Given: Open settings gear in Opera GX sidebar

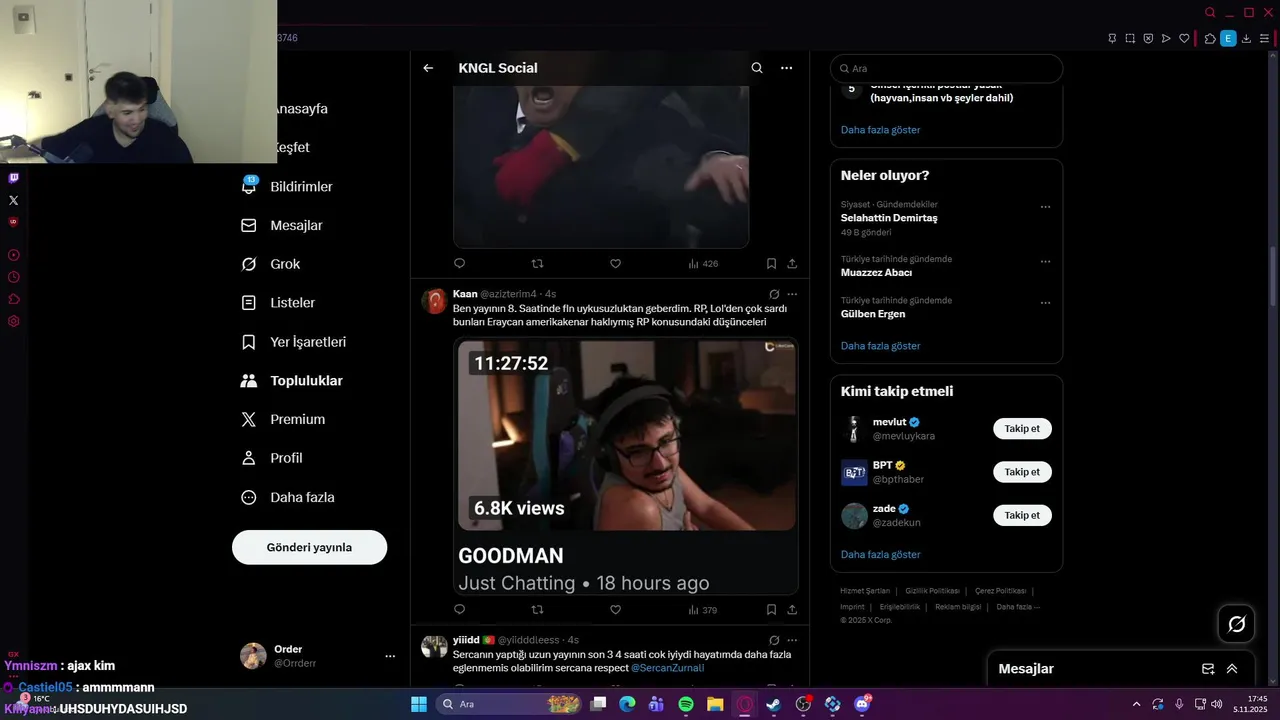Looking at the screenshot, I should pyautogui.click(x=13, y=321).
